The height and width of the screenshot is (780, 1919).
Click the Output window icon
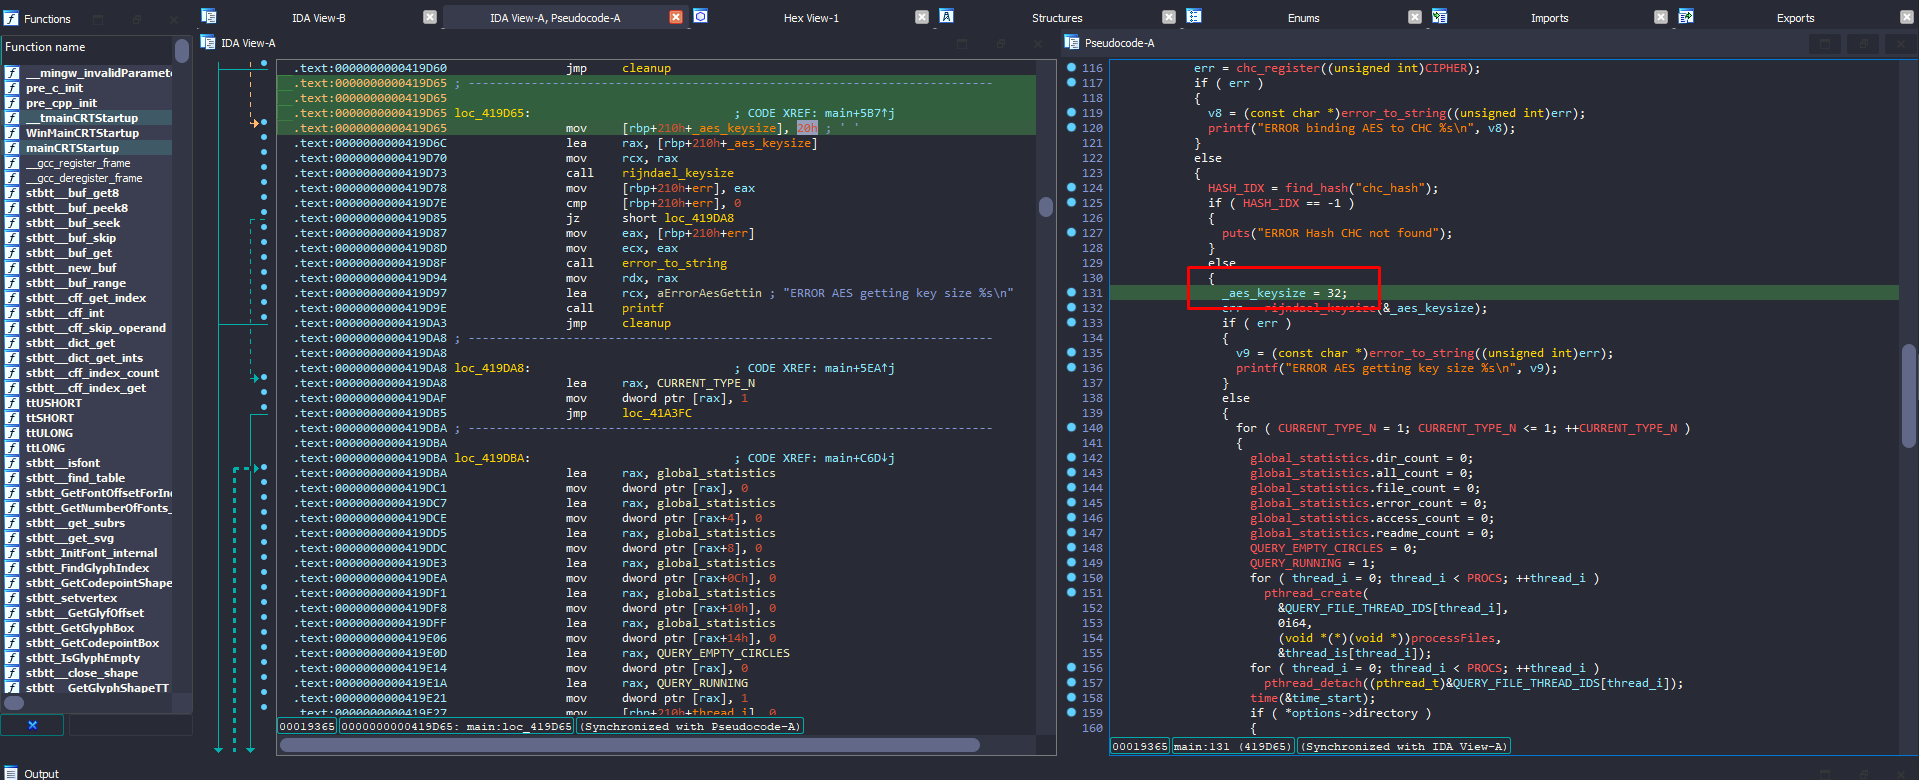click(x=11, y=773)
